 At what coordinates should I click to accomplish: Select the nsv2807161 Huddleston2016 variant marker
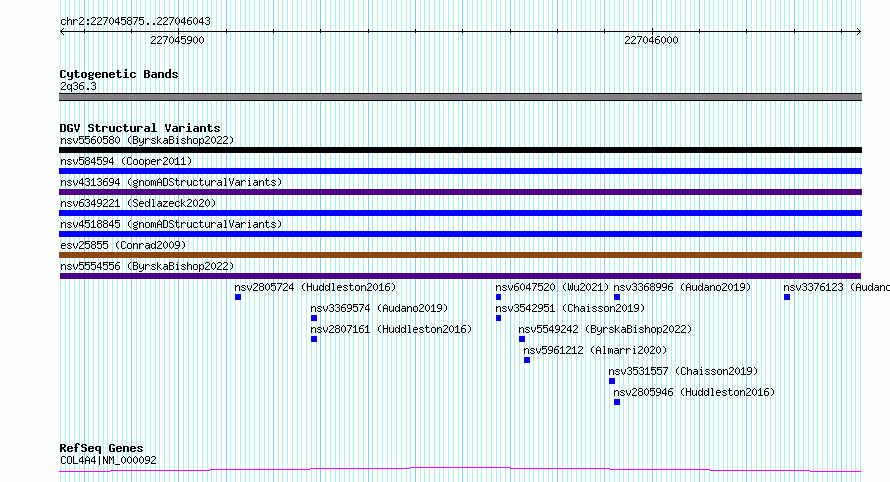point(314,339)
